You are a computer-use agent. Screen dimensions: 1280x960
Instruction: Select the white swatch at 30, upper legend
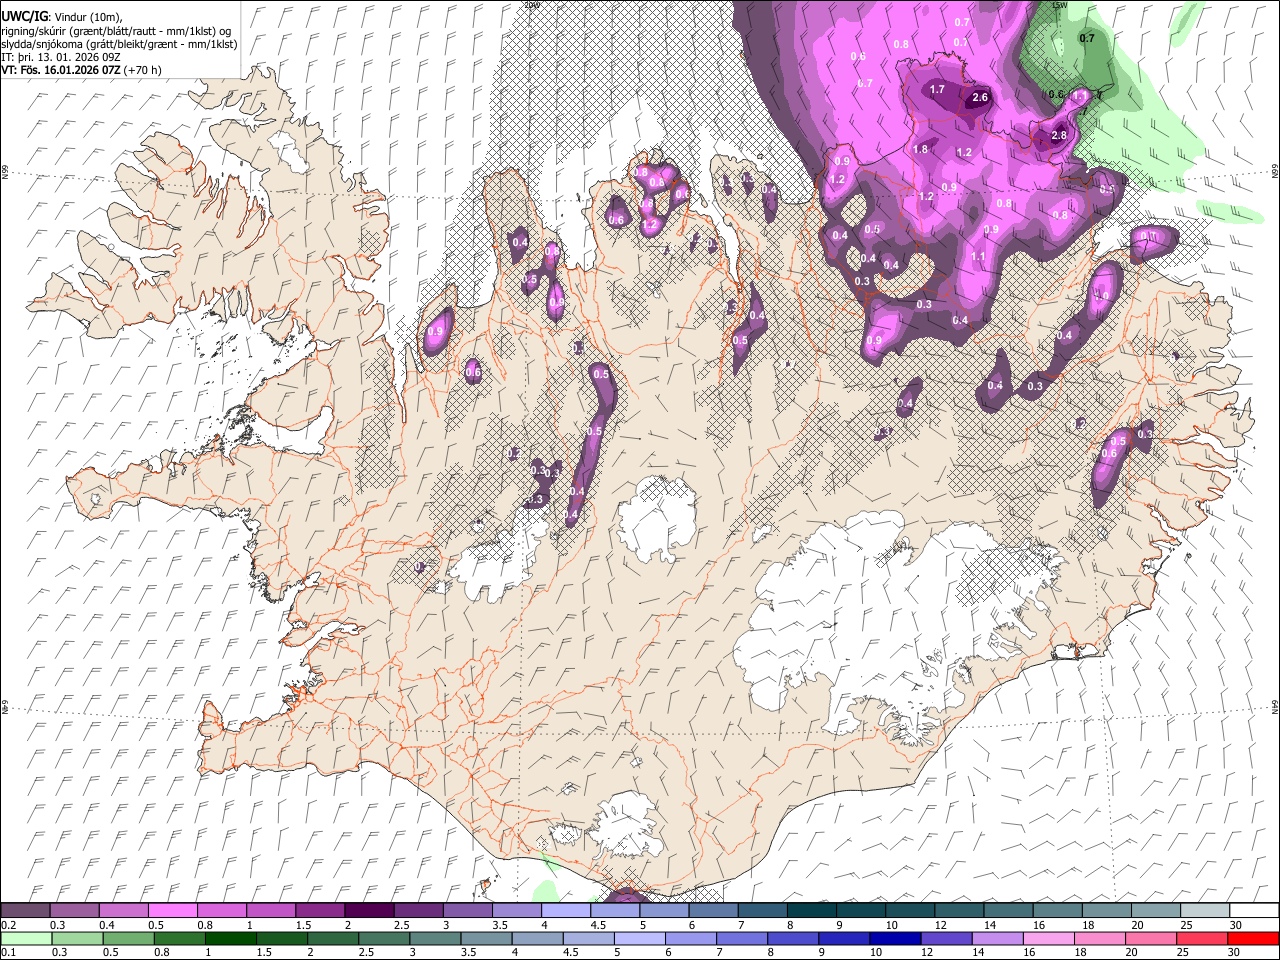click(1254, 911)
